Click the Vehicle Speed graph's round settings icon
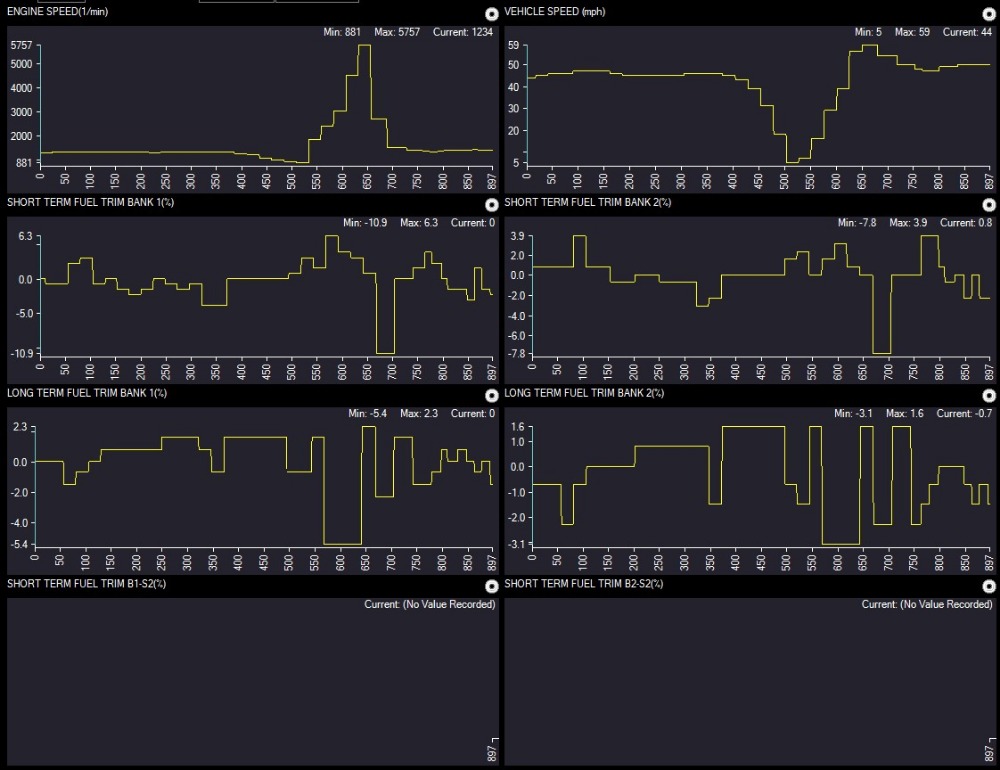 click(x=989, y=14)
